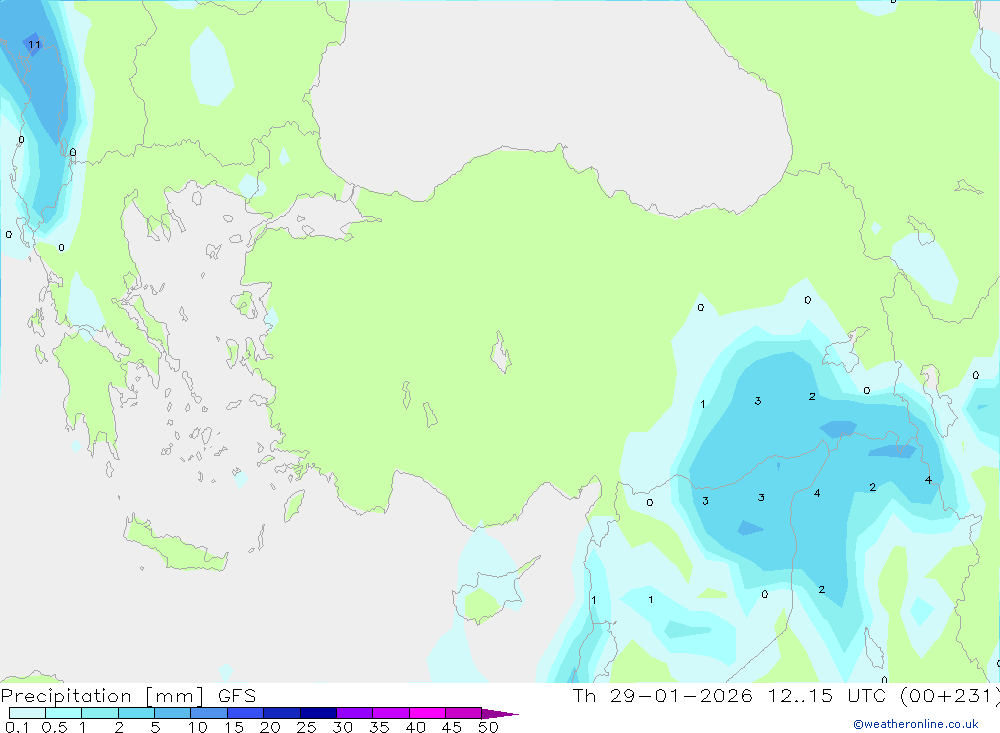The height and width of the screenshot is (733, 1000).
Task: Click the legend label '5'
Action: point(155,727)
